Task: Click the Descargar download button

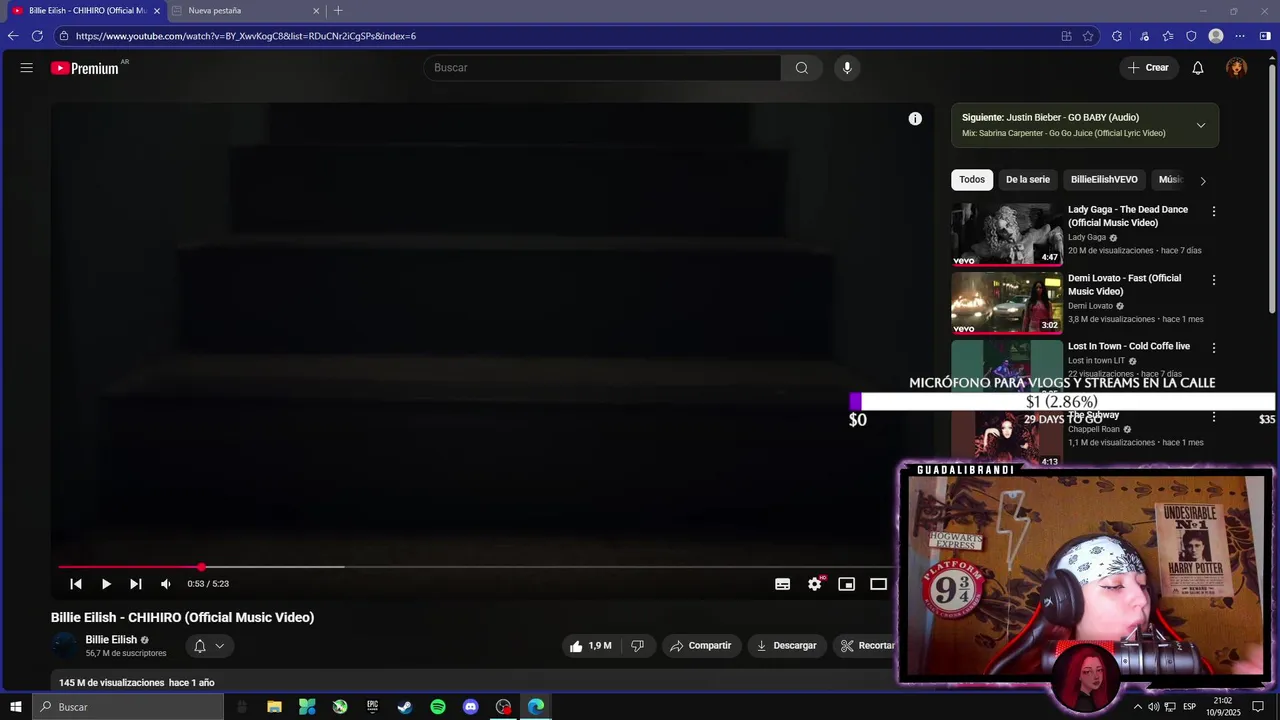Action: [x=786, y=646]
